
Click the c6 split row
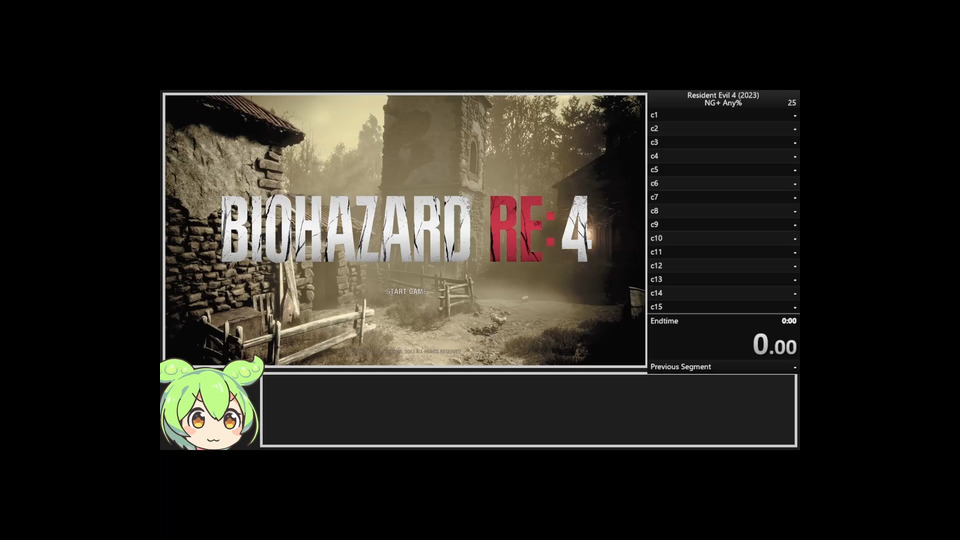(724, 183)
